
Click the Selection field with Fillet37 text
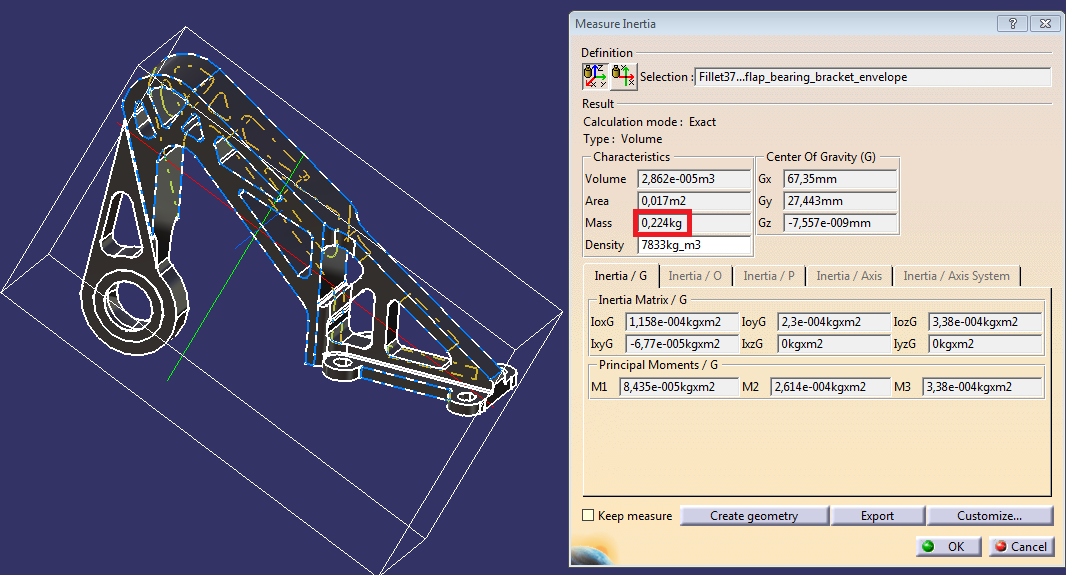[x=873, y=77]
